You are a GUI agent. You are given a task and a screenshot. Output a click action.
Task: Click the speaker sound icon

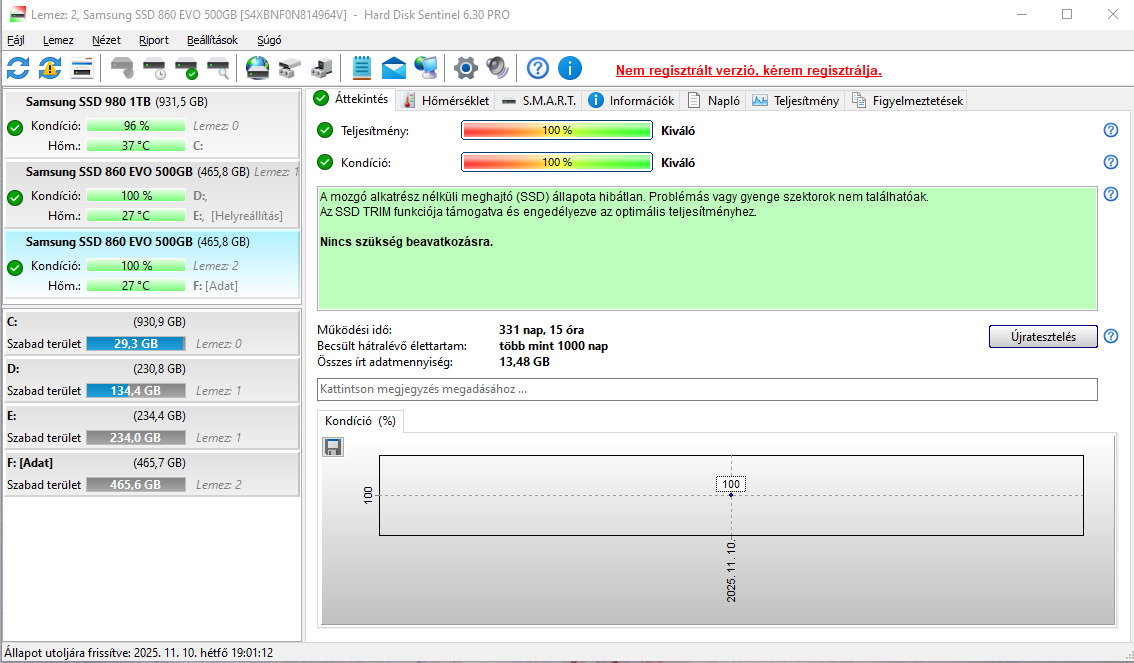[x=498, y=69]
